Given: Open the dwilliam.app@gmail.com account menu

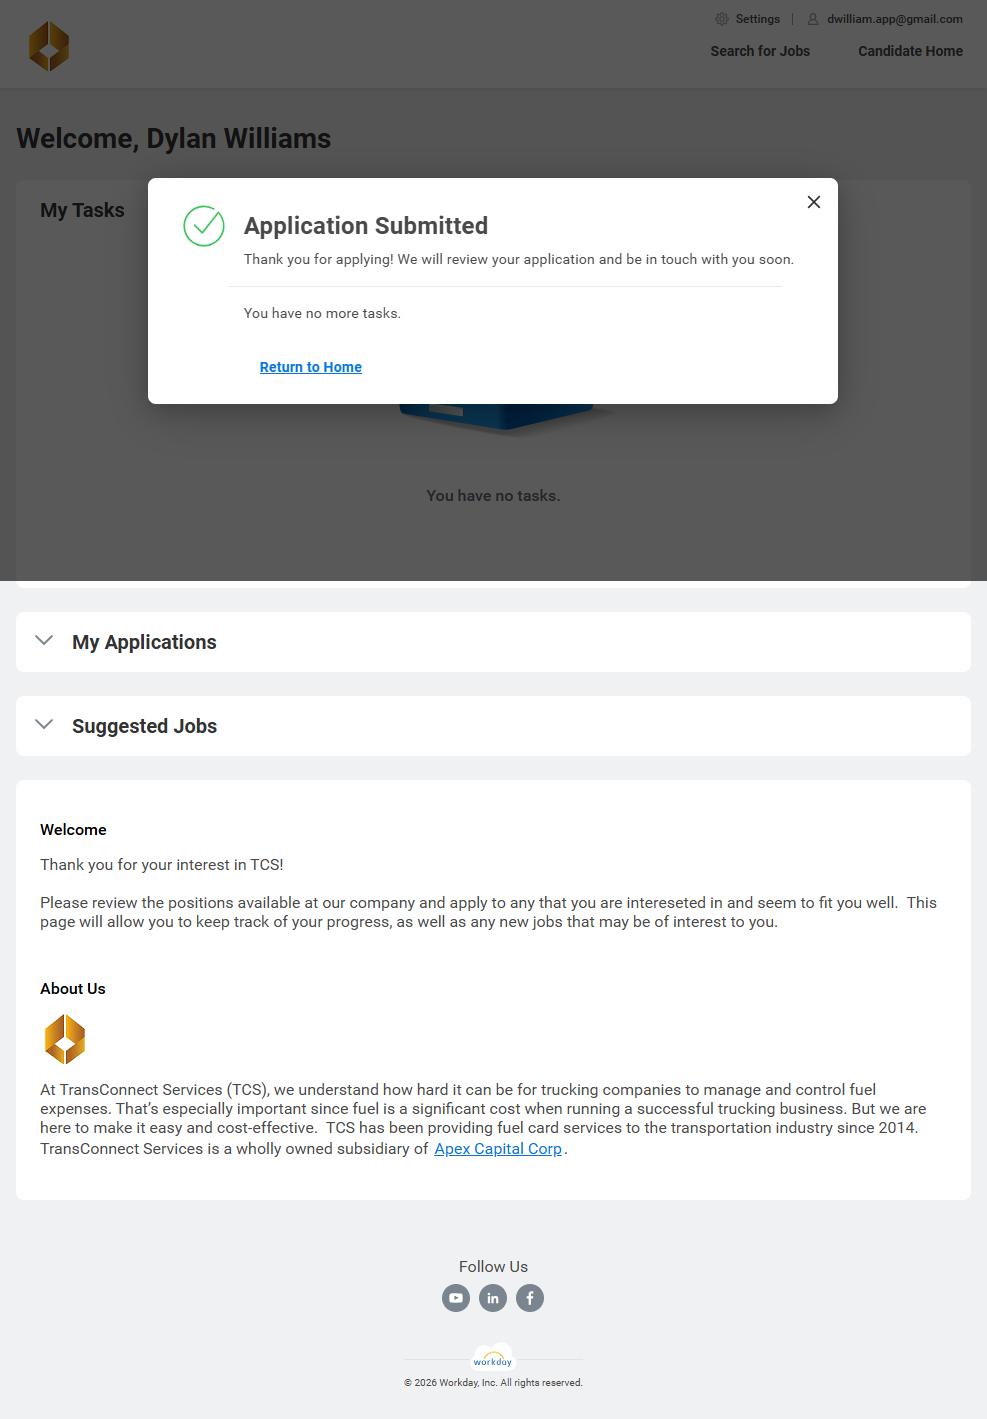Looking at the screenshot, I should [894, 19].
